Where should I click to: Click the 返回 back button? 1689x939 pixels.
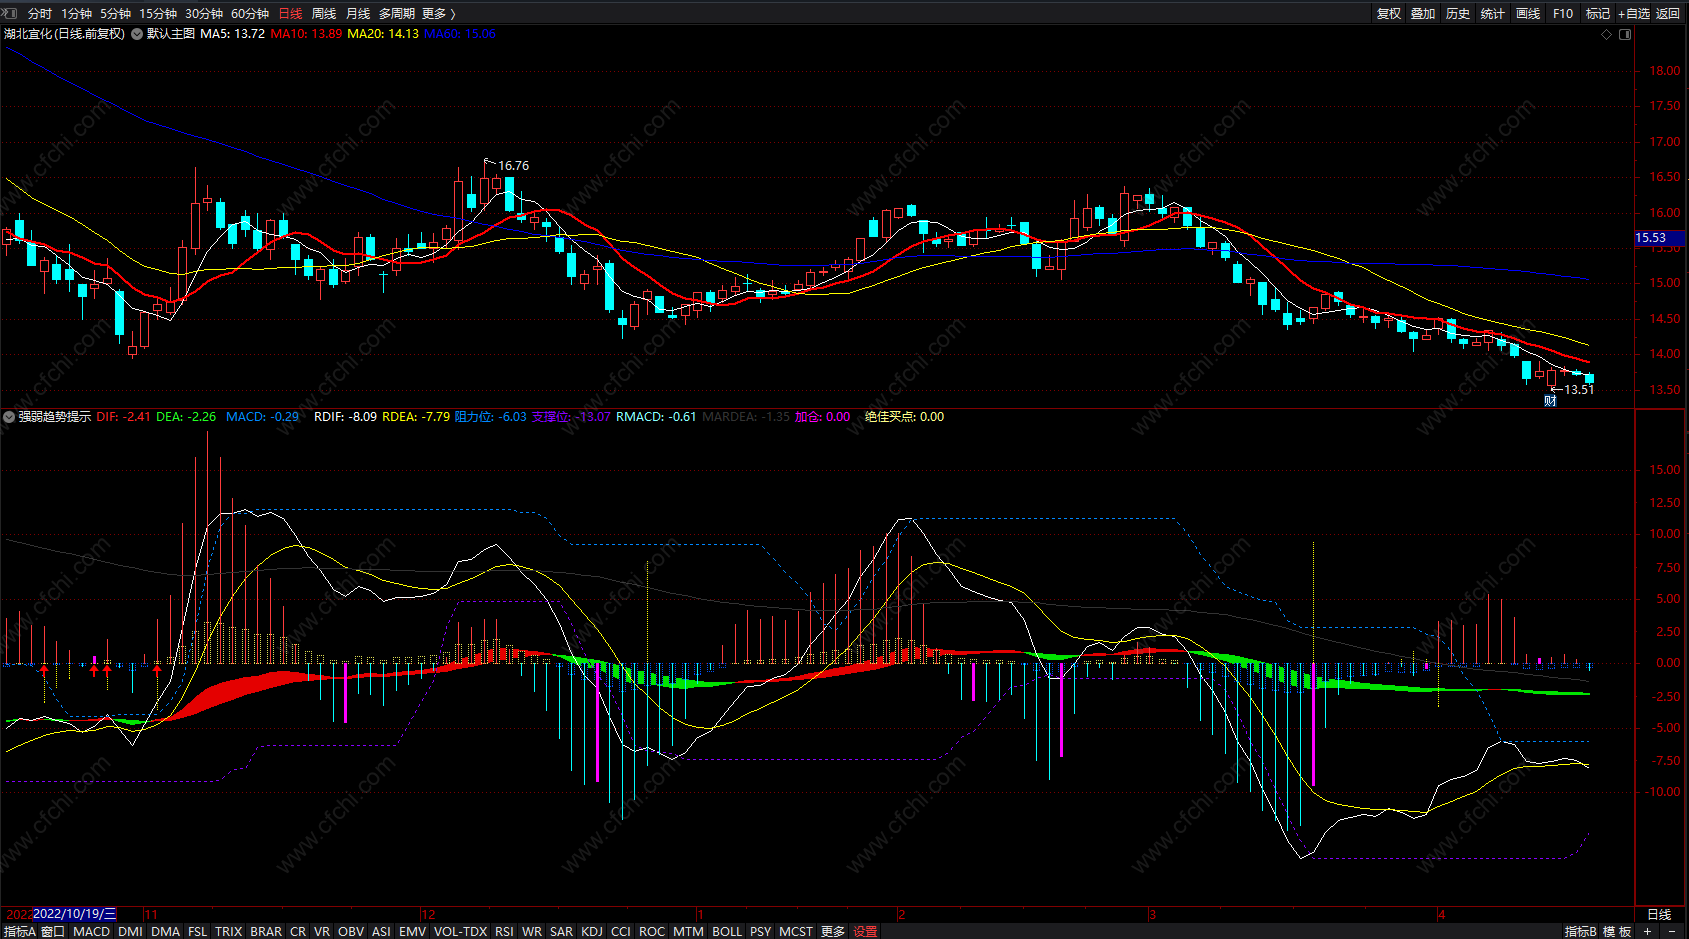(x=1668, y=13)
